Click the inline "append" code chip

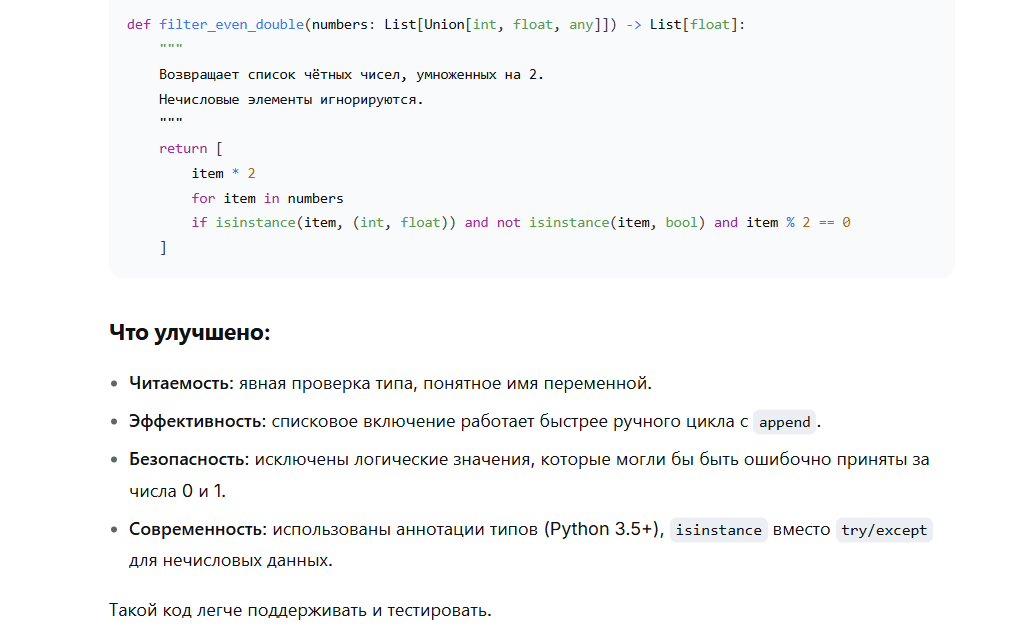pos(784,422)
